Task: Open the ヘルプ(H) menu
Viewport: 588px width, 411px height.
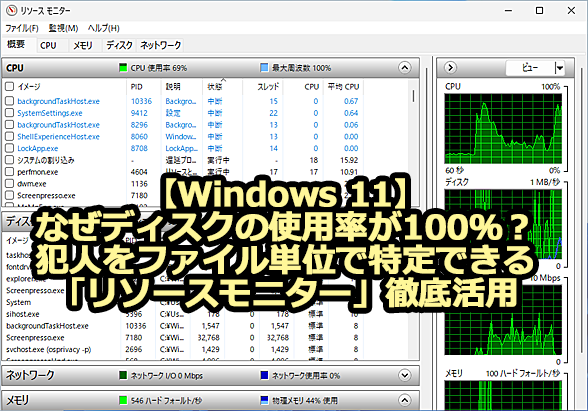Action: [104, 28]
